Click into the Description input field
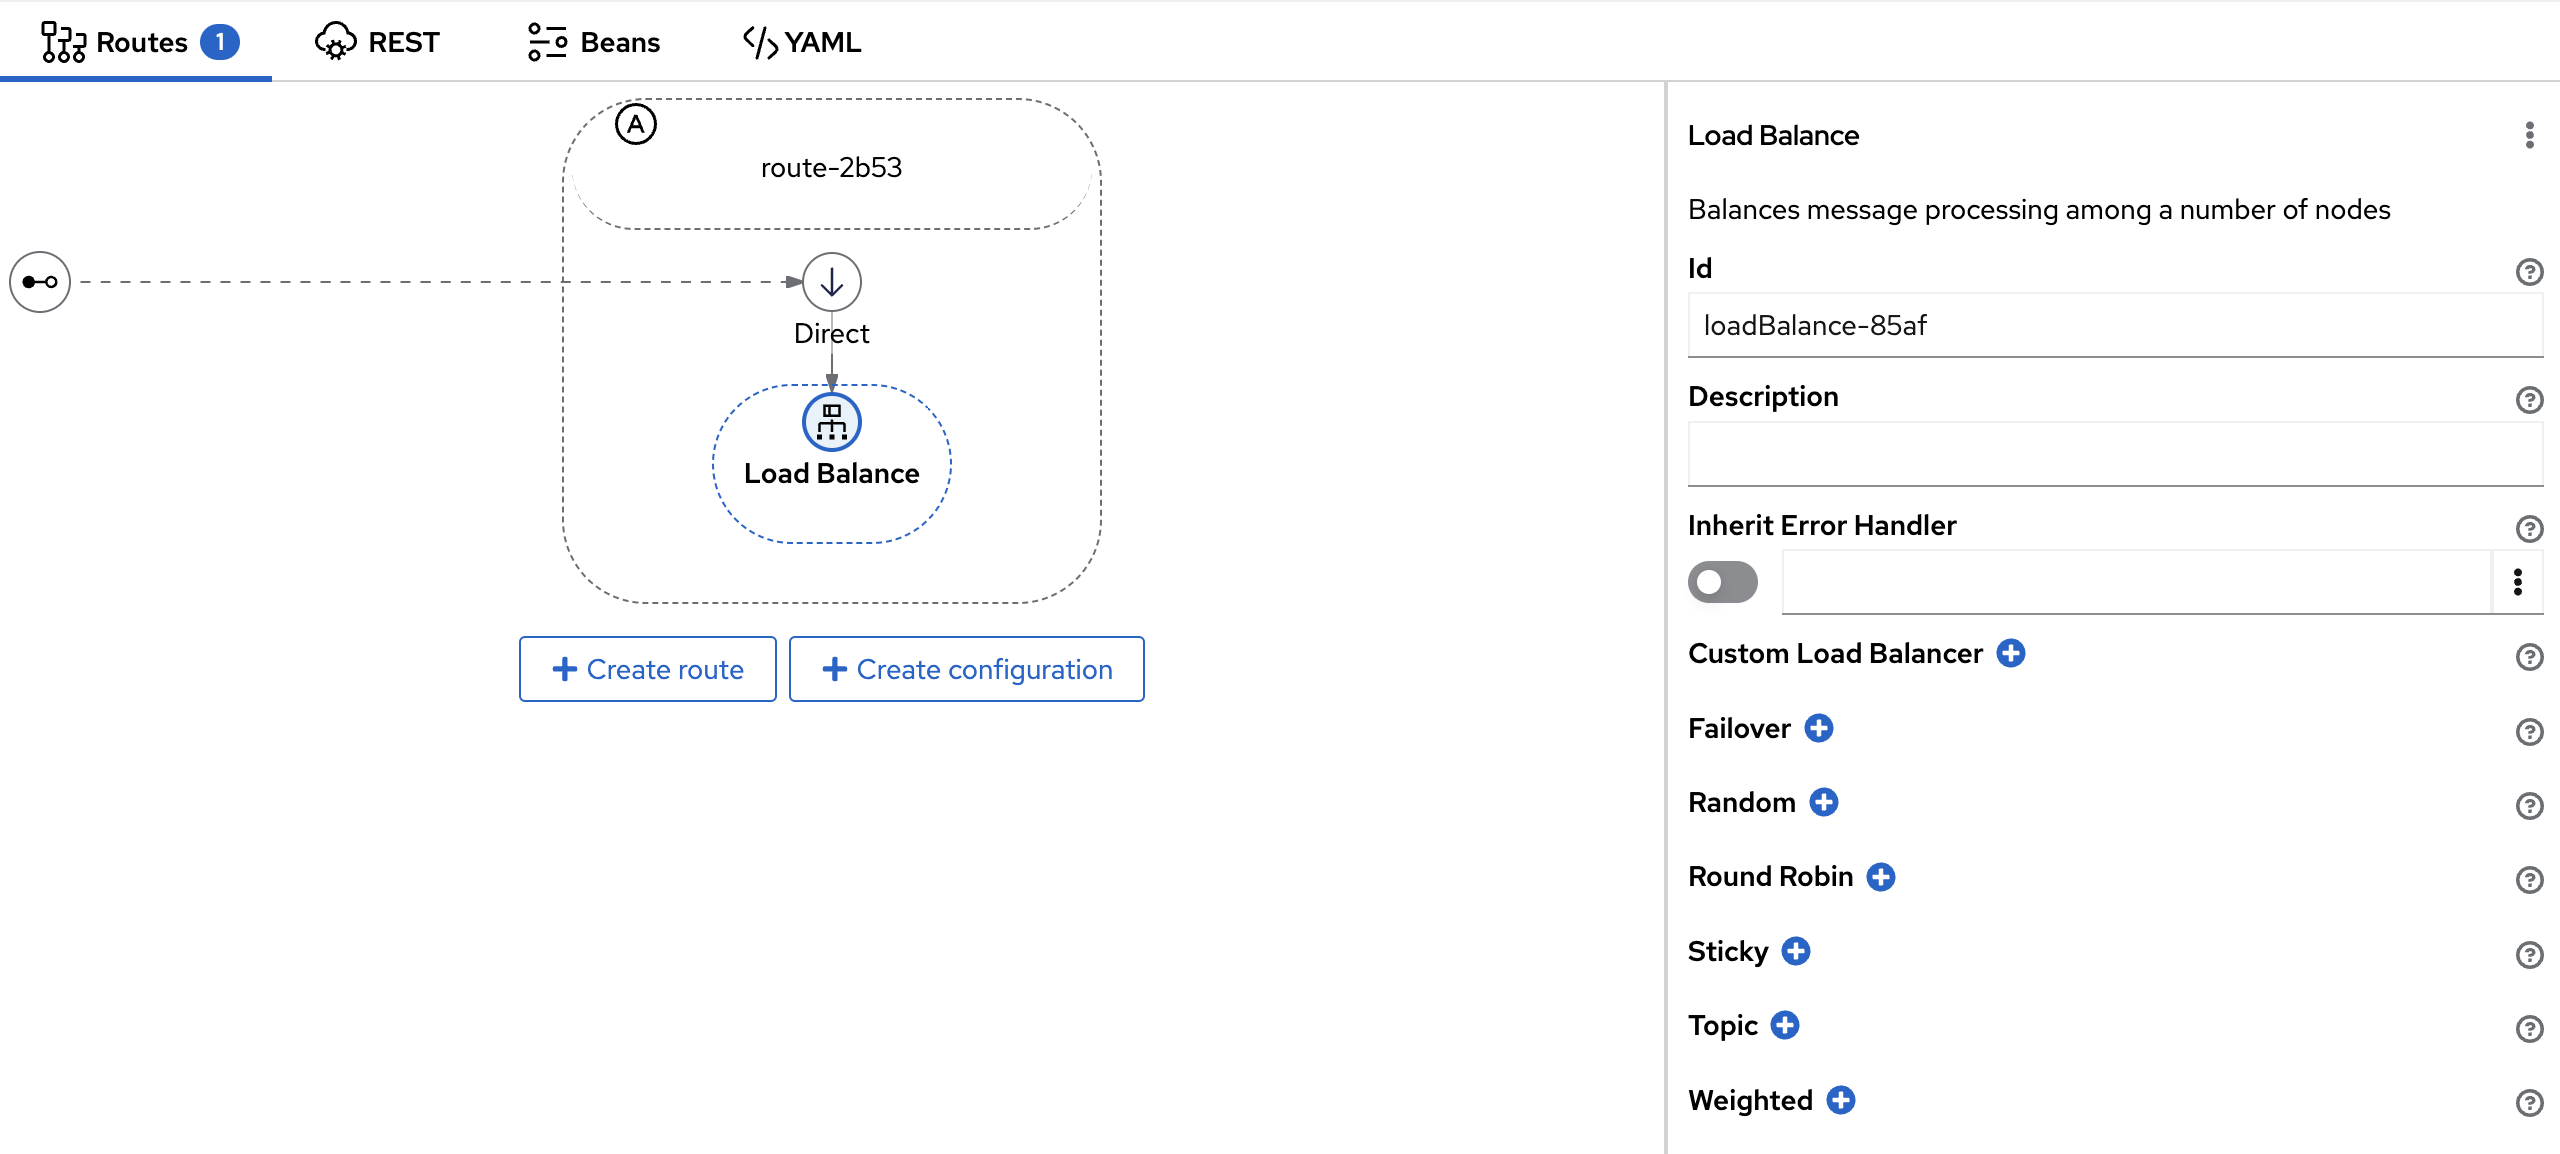Viewport: 2560px width, 1154px height. (2114, 454)
